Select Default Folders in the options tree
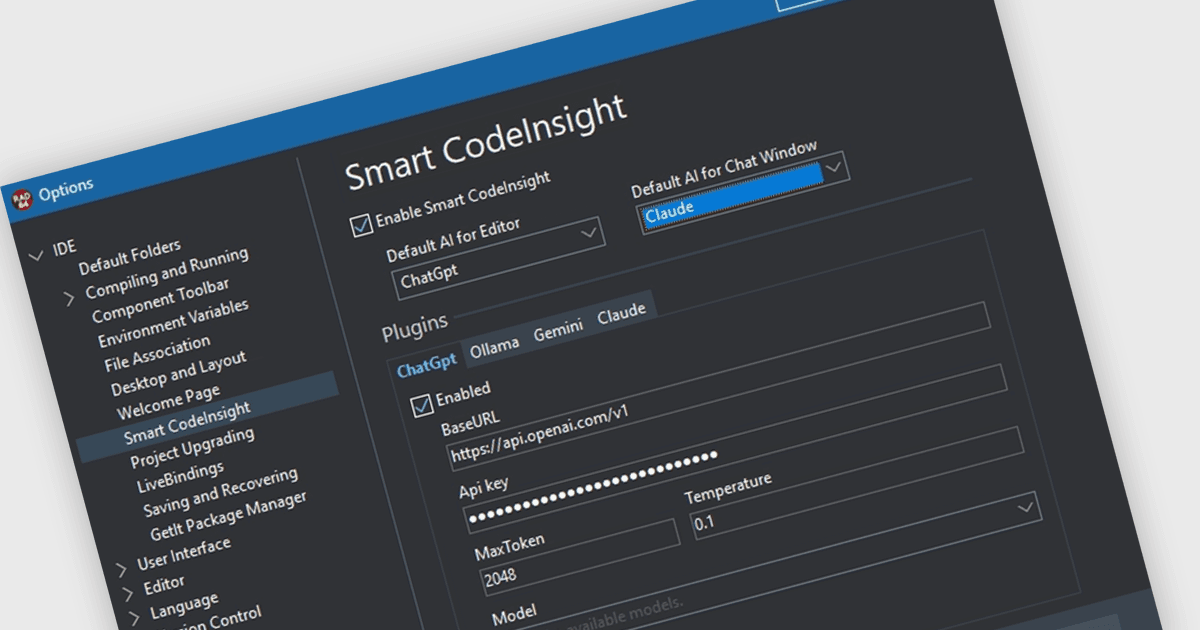This screenshot has height=630, width=1200. coord(130,257)
